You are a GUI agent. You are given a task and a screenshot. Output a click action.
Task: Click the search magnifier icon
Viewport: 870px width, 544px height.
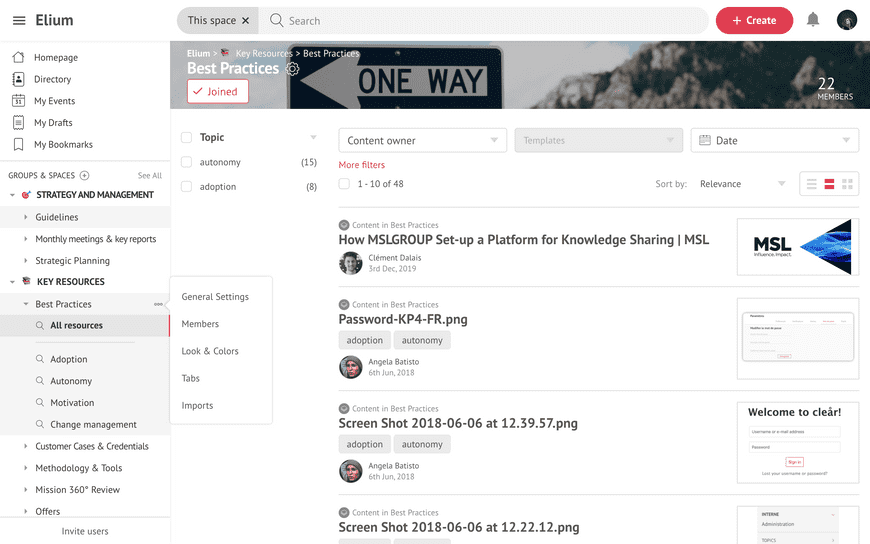[x=276, y=20]
